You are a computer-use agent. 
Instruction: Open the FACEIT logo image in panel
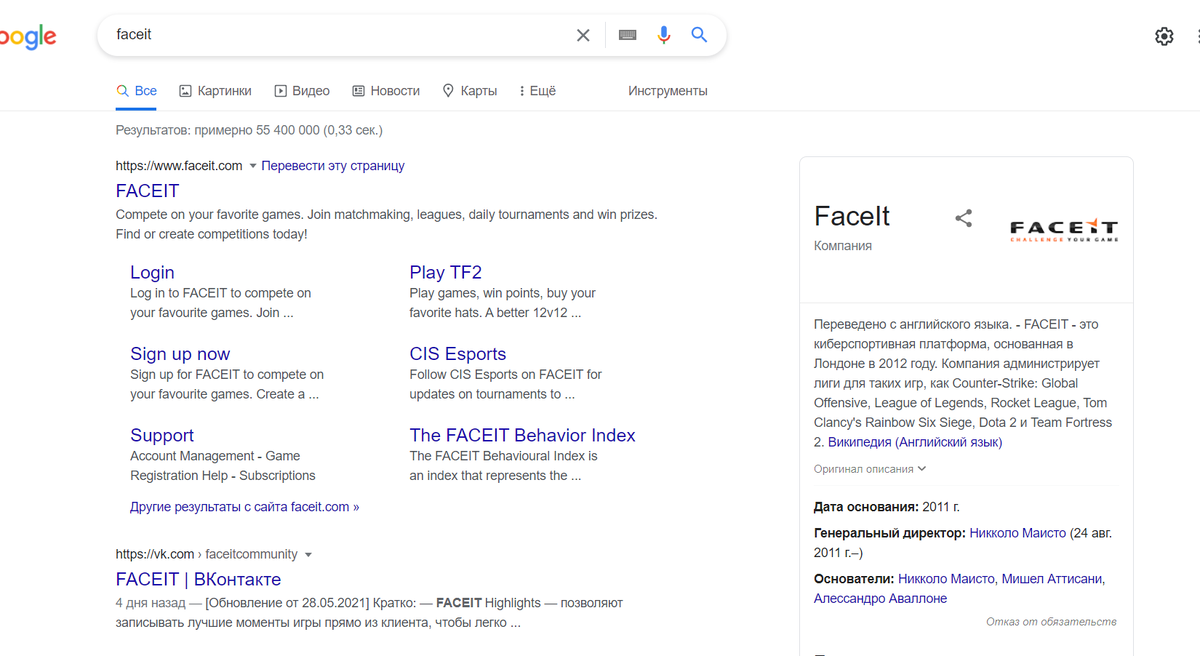[x=1064, y=230]
